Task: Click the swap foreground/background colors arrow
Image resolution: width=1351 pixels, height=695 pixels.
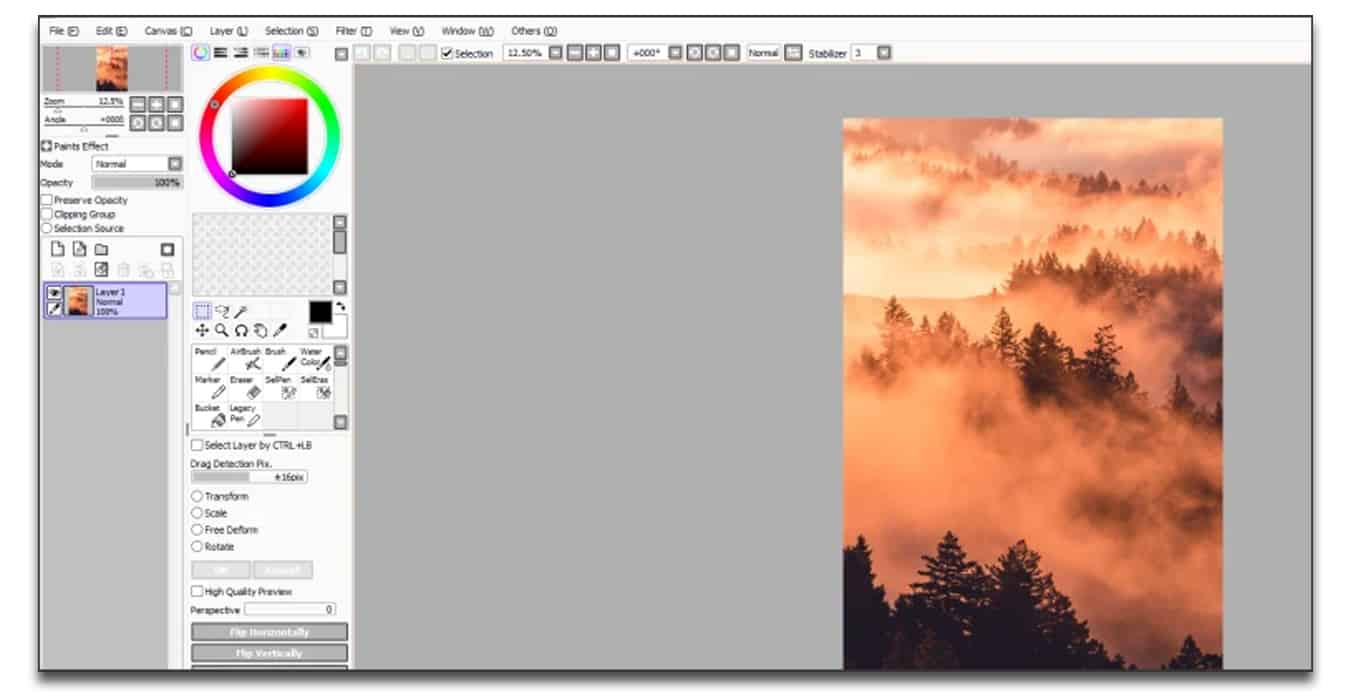Action: [x=341, y=306]
